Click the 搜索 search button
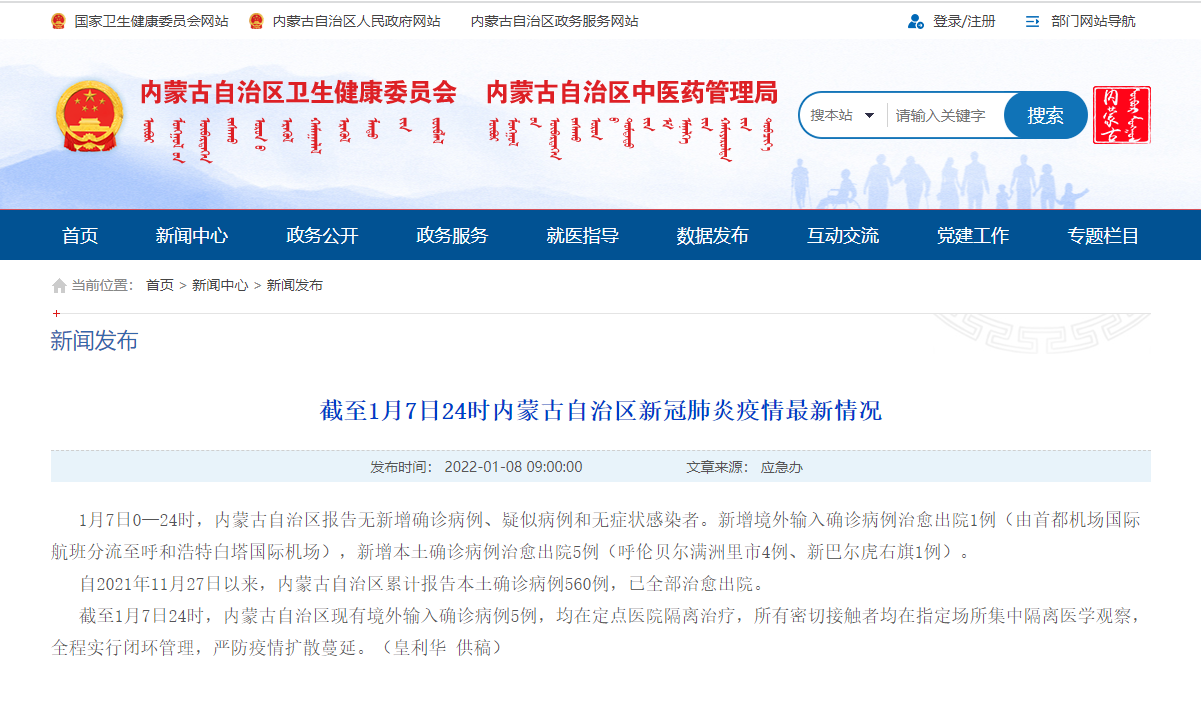The height and width of the screenshot is (718, 1201). click(1045, 115)
